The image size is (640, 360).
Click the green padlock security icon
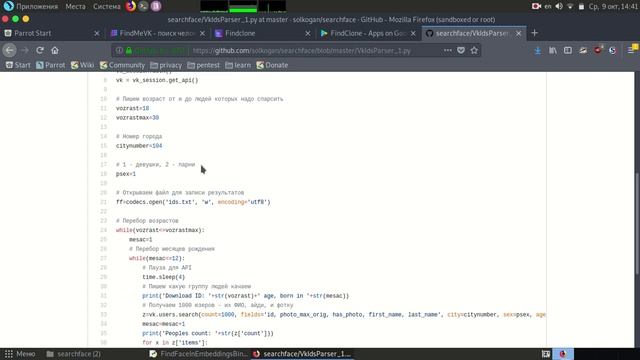click(129, 51)
